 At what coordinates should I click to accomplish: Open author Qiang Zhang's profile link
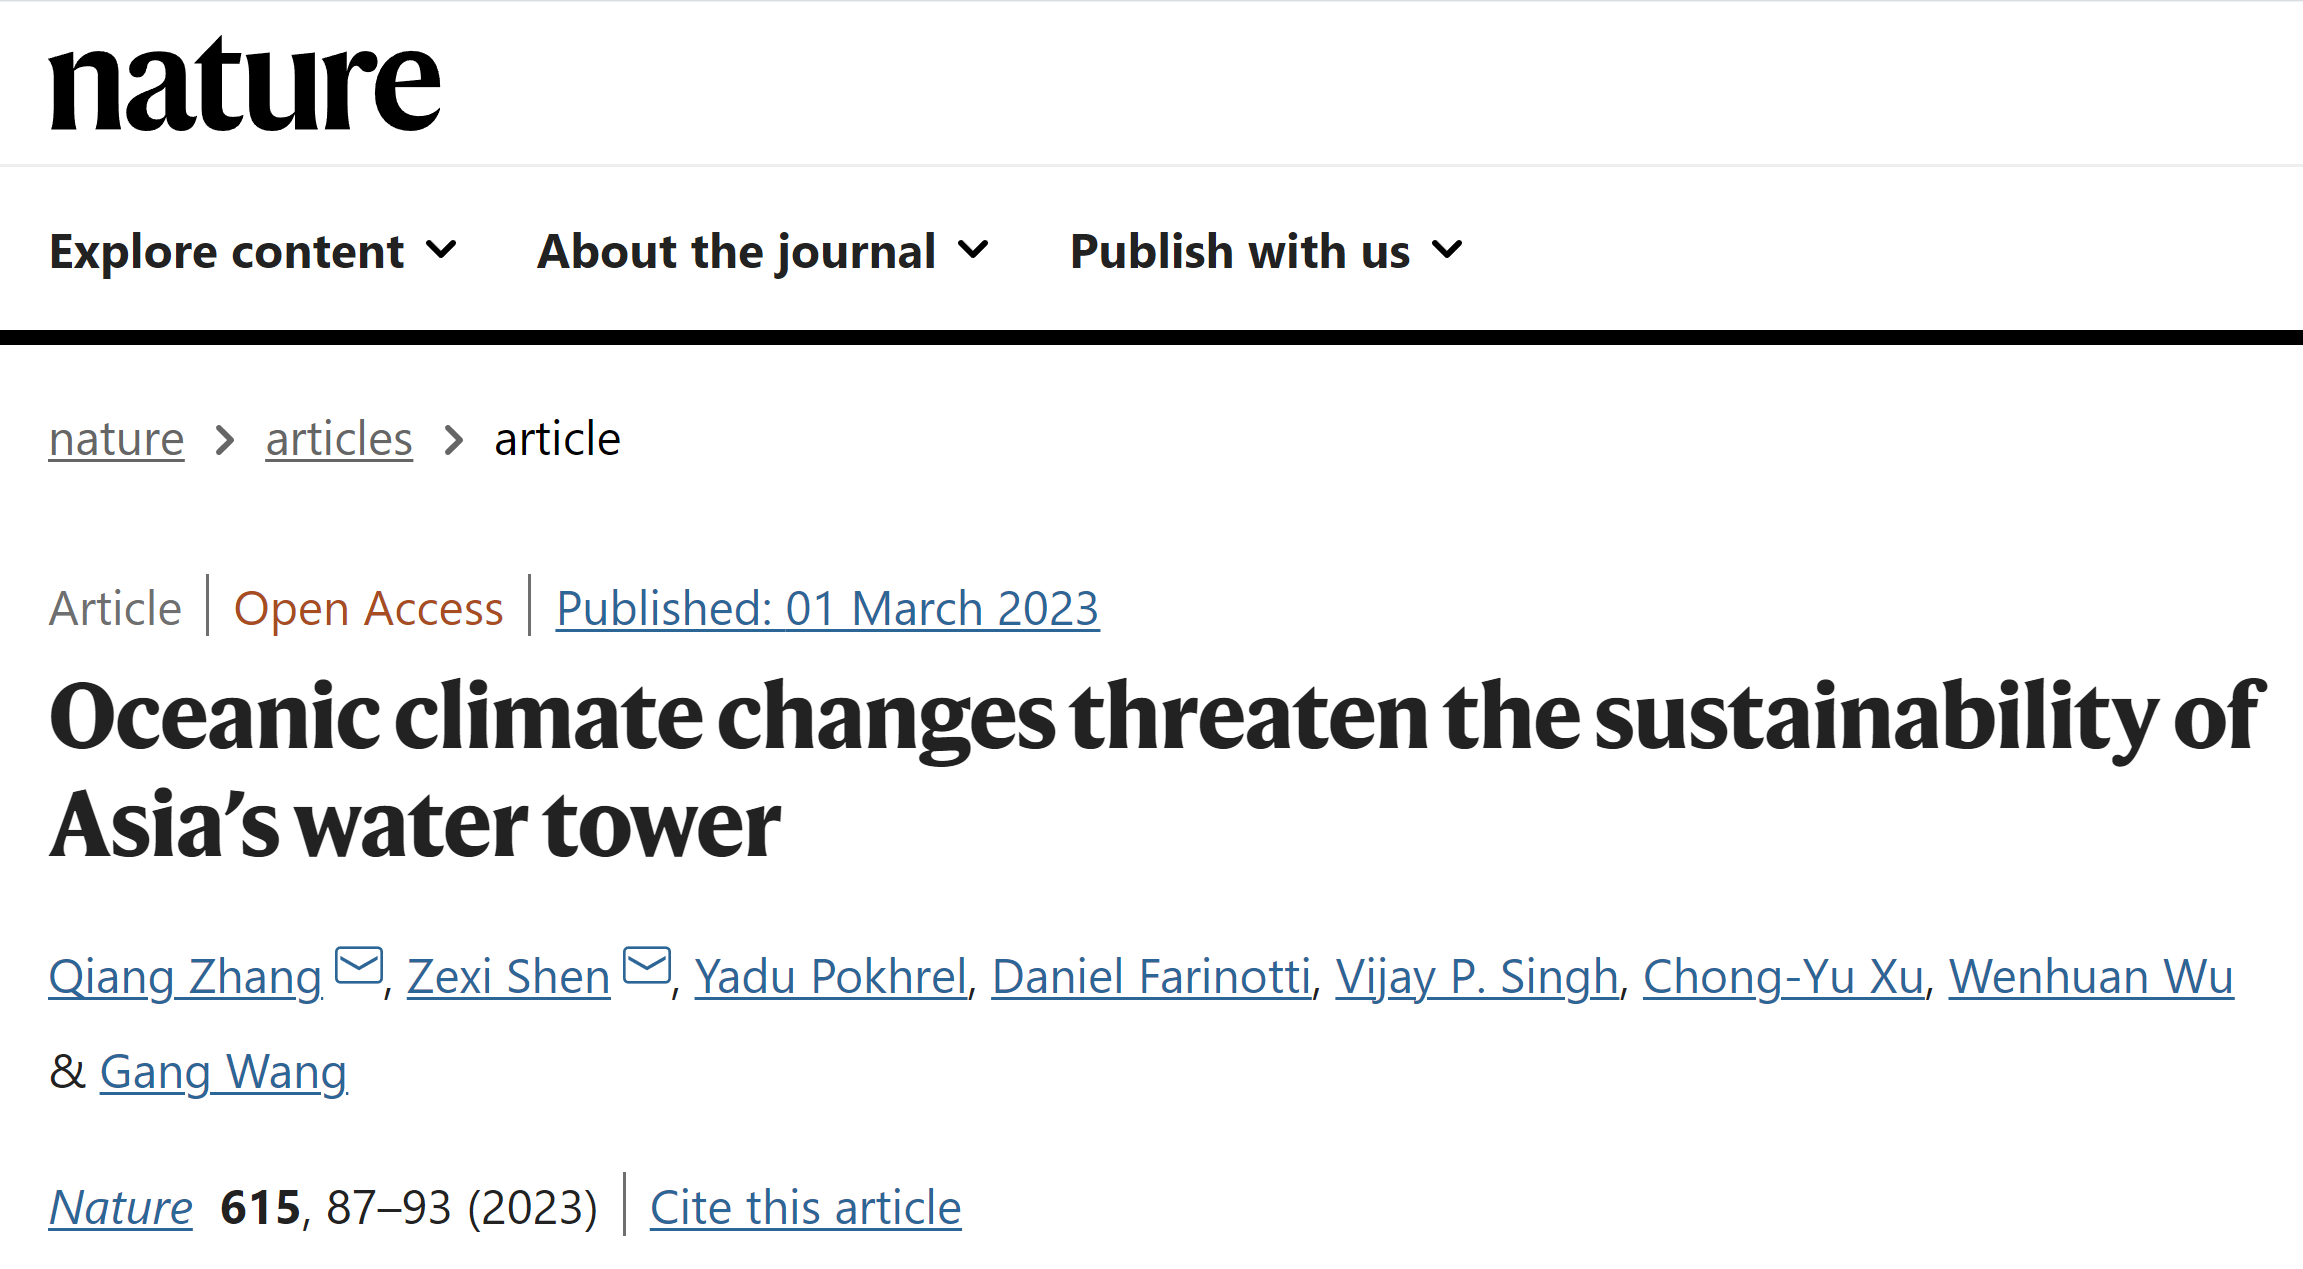click(x=186, y=977)
